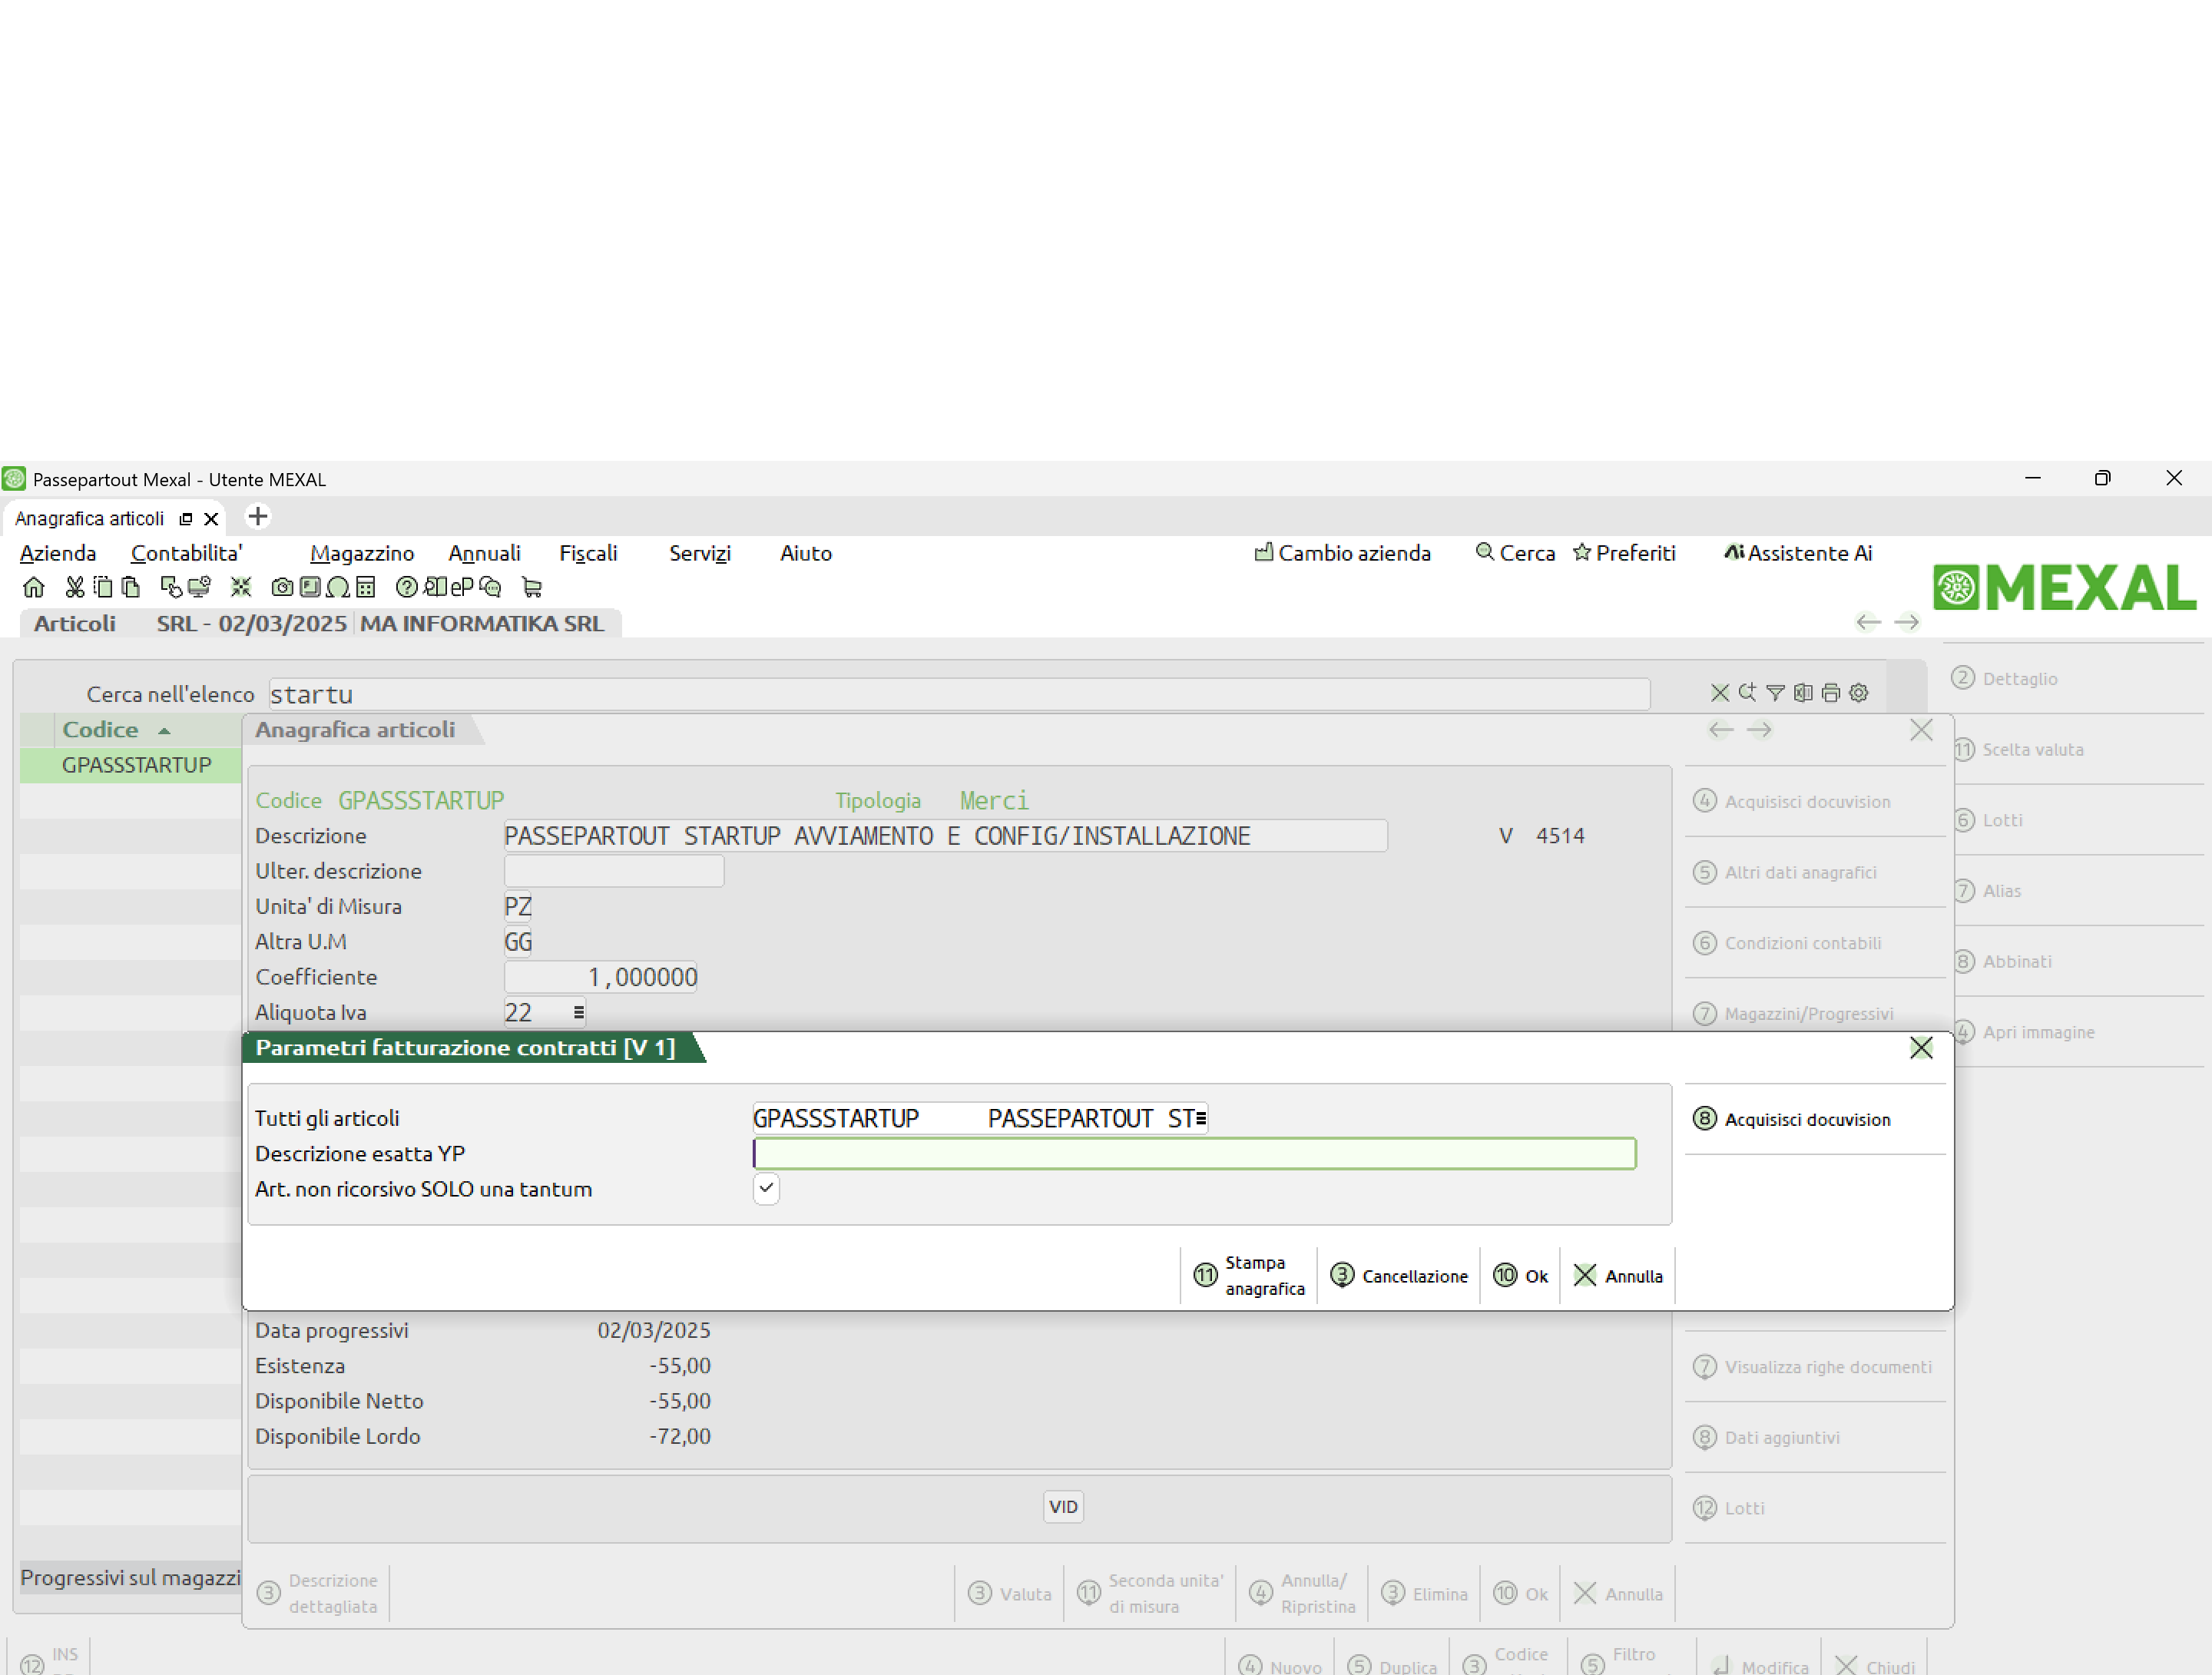Click Descrizione esatta YP input field
Image resolution: width=2212 pixels, height=1675 pixels.
tap(1194, 1153)
